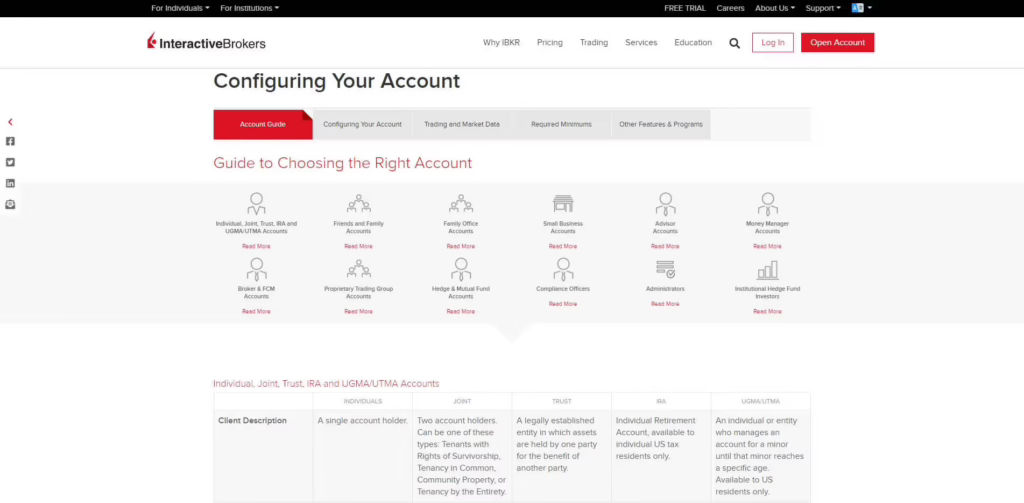Share page via Facebook icon
Viewport: 1024px width, 503px height.
10,141
